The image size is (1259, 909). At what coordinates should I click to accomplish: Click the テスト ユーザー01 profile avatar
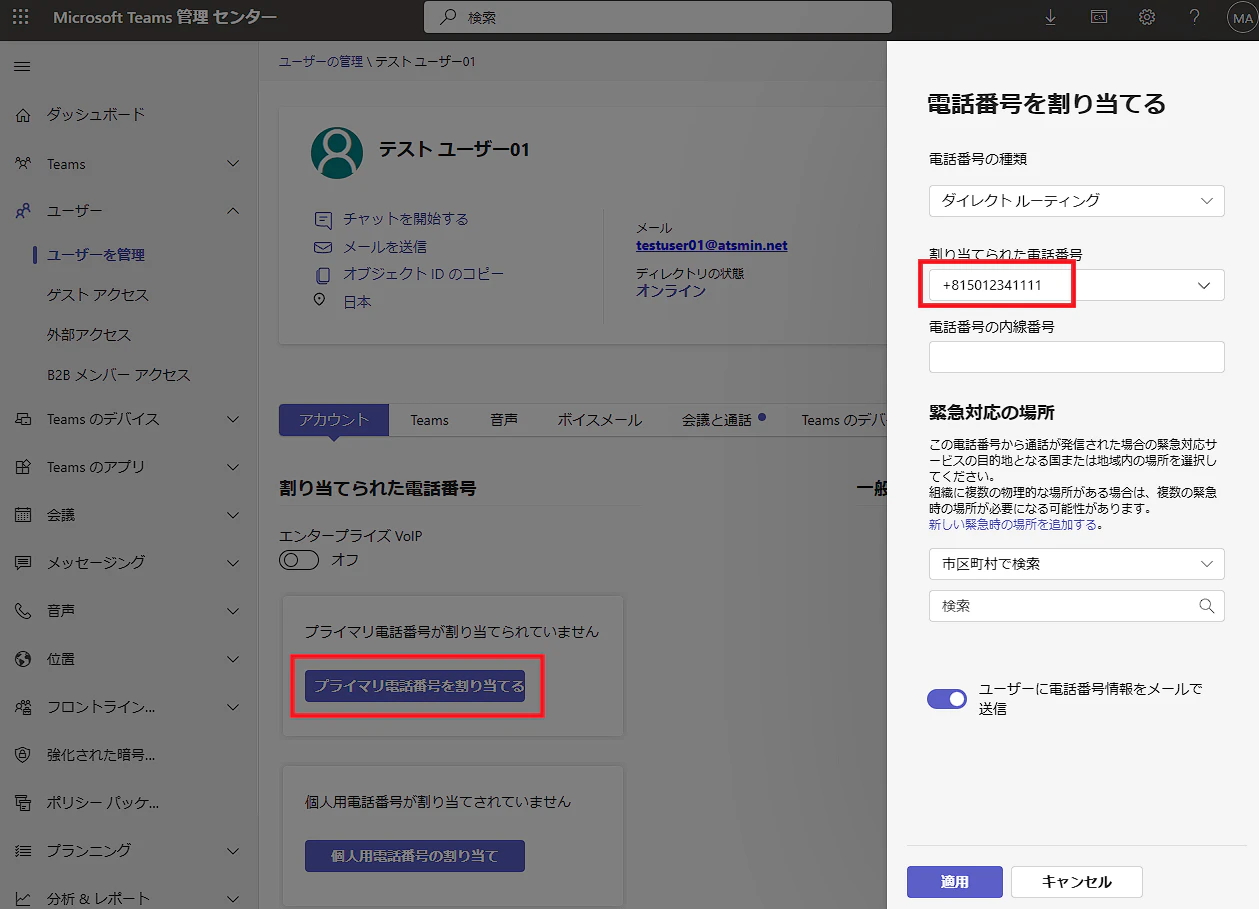point(337,153)
